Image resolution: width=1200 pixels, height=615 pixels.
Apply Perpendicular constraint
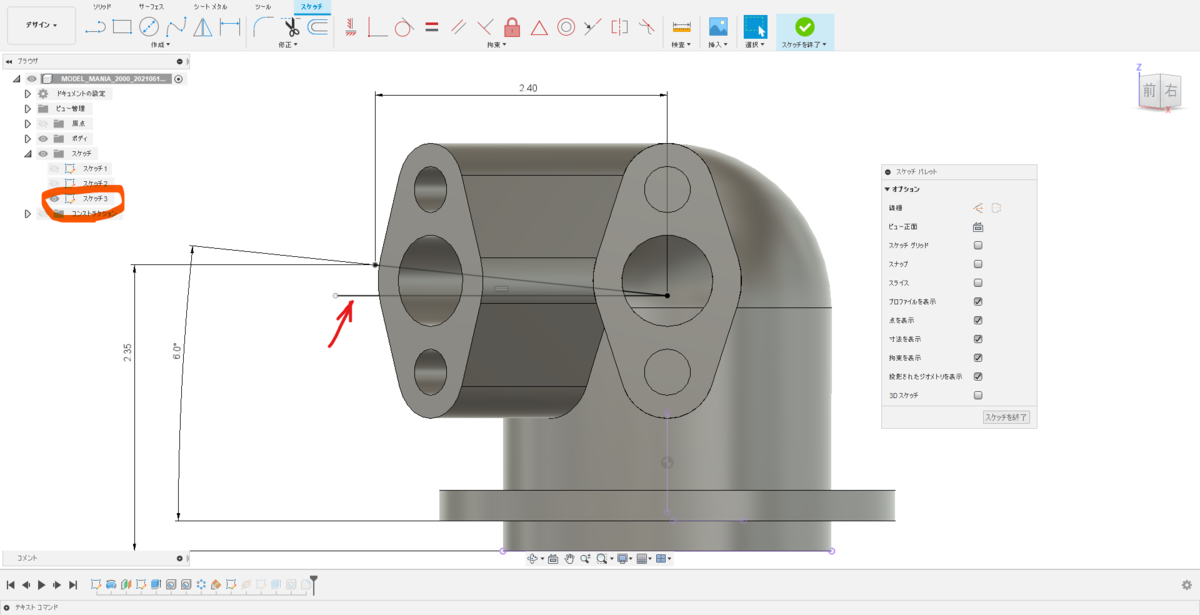point(485,27)
